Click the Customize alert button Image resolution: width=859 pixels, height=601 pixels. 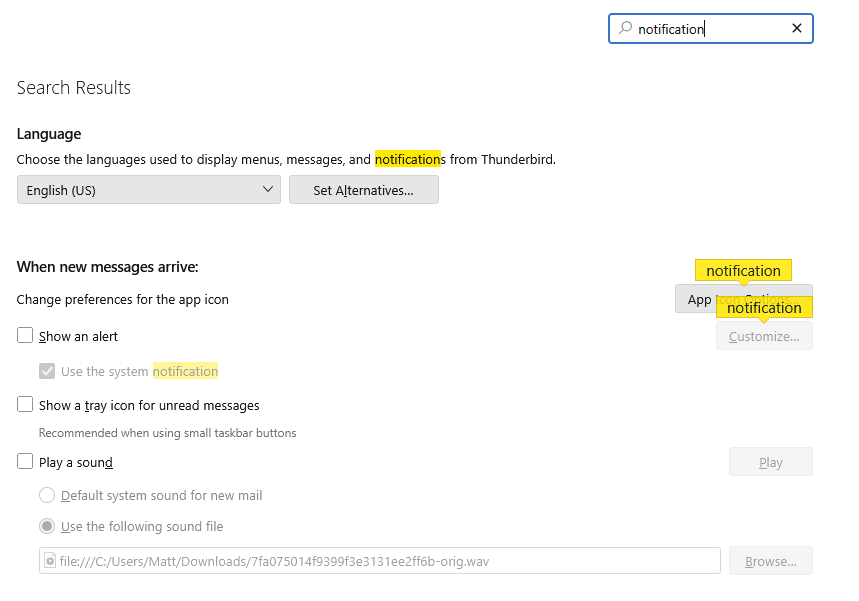764,336
